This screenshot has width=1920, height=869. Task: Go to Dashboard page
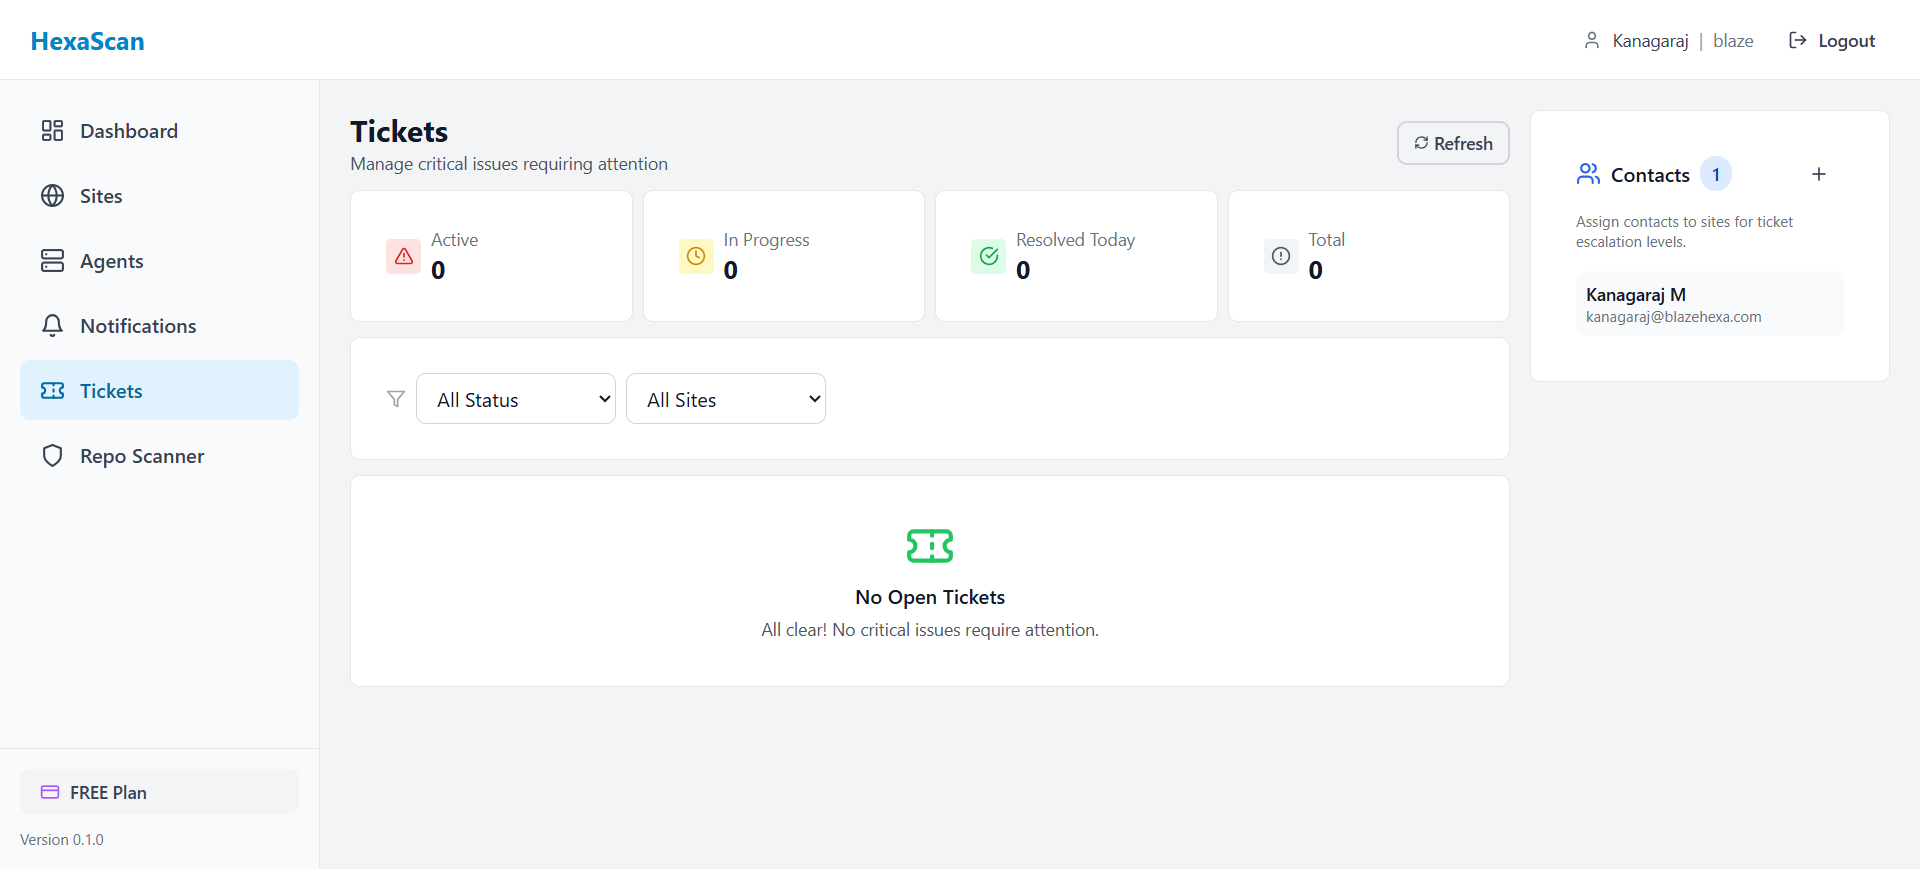[159, 131]
